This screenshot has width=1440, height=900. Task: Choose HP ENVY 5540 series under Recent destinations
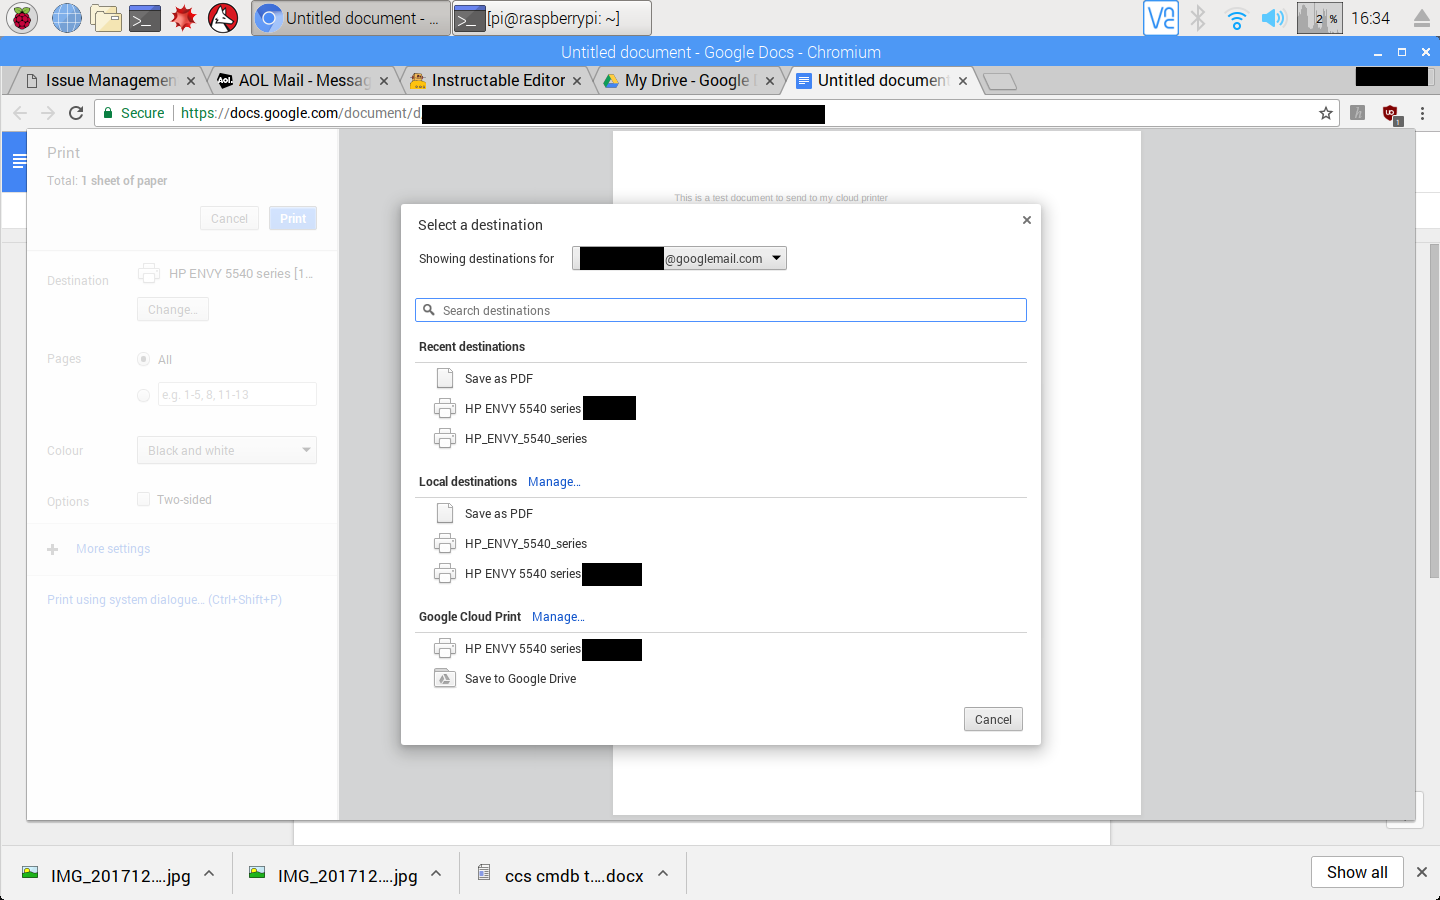coord(721,409)
